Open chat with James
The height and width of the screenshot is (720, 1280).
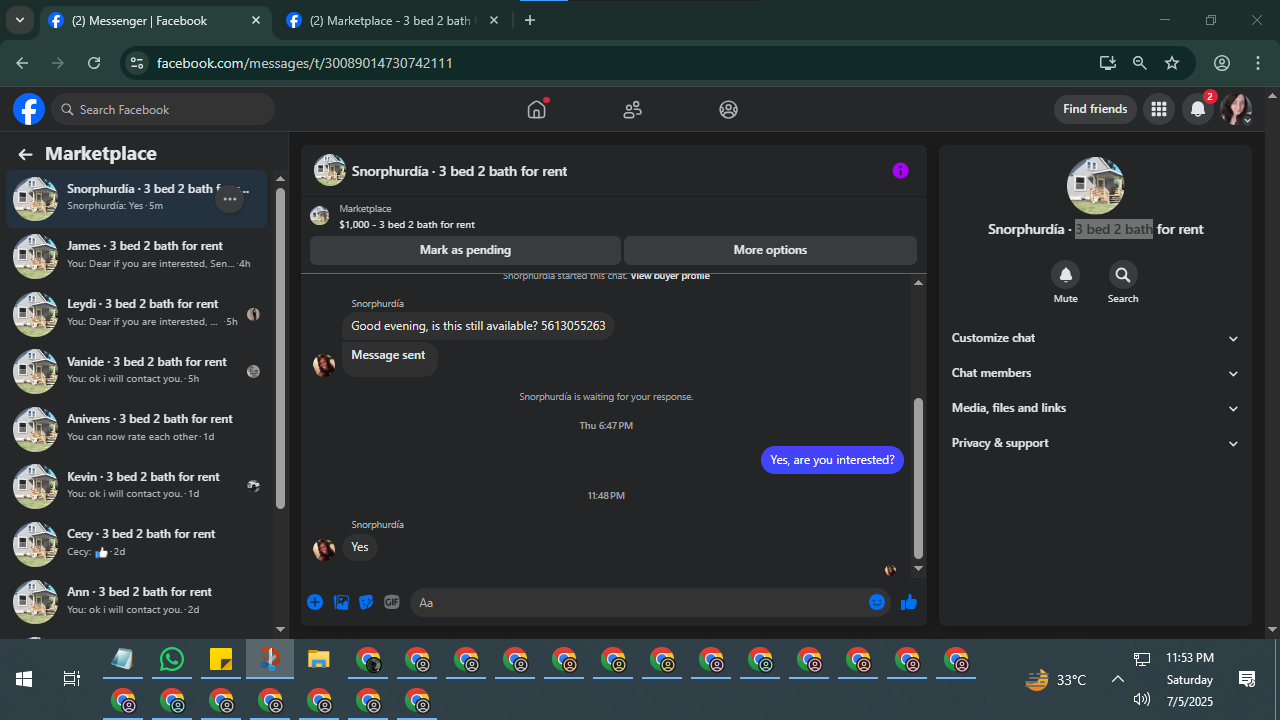point(137,256)
